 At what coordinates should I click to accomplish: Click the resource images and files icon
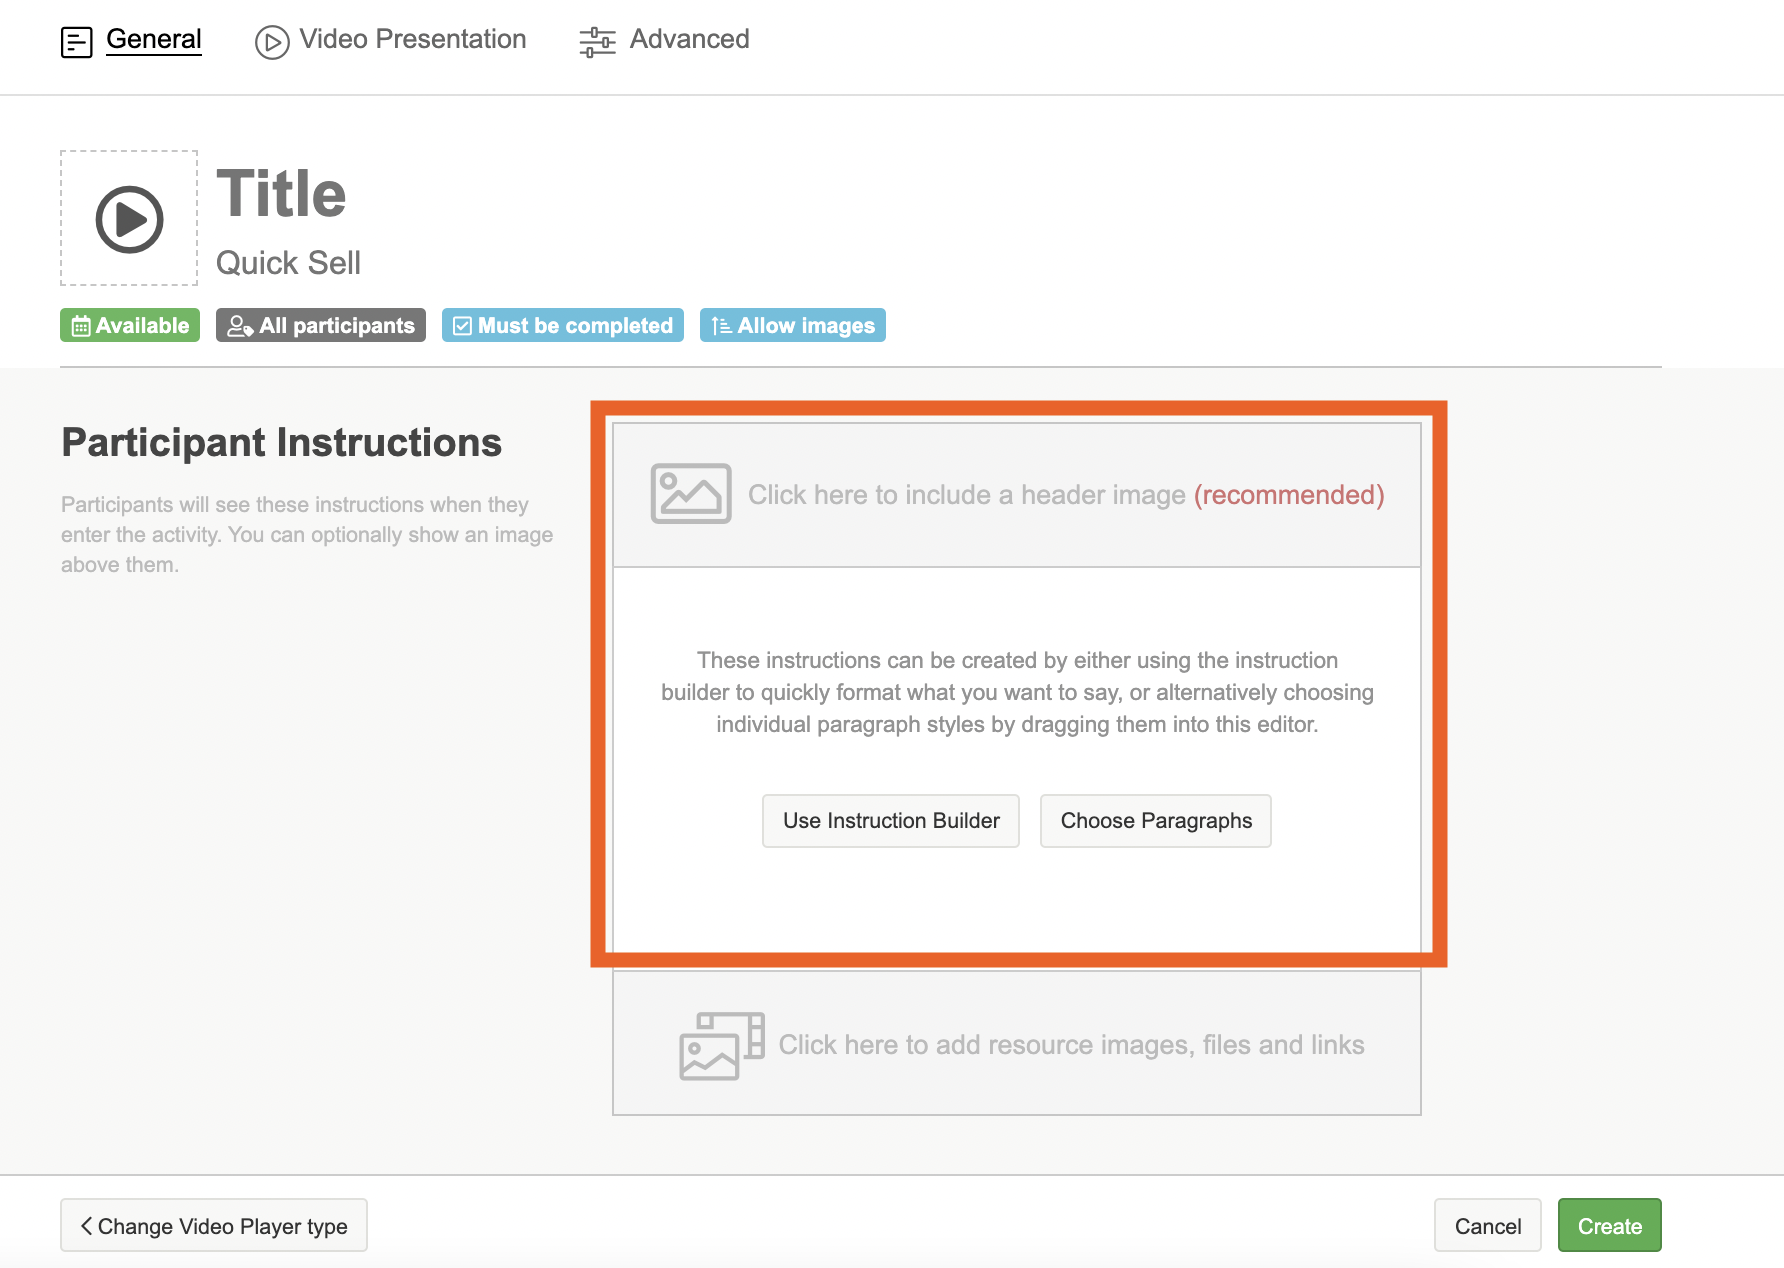pos(721,1045)
